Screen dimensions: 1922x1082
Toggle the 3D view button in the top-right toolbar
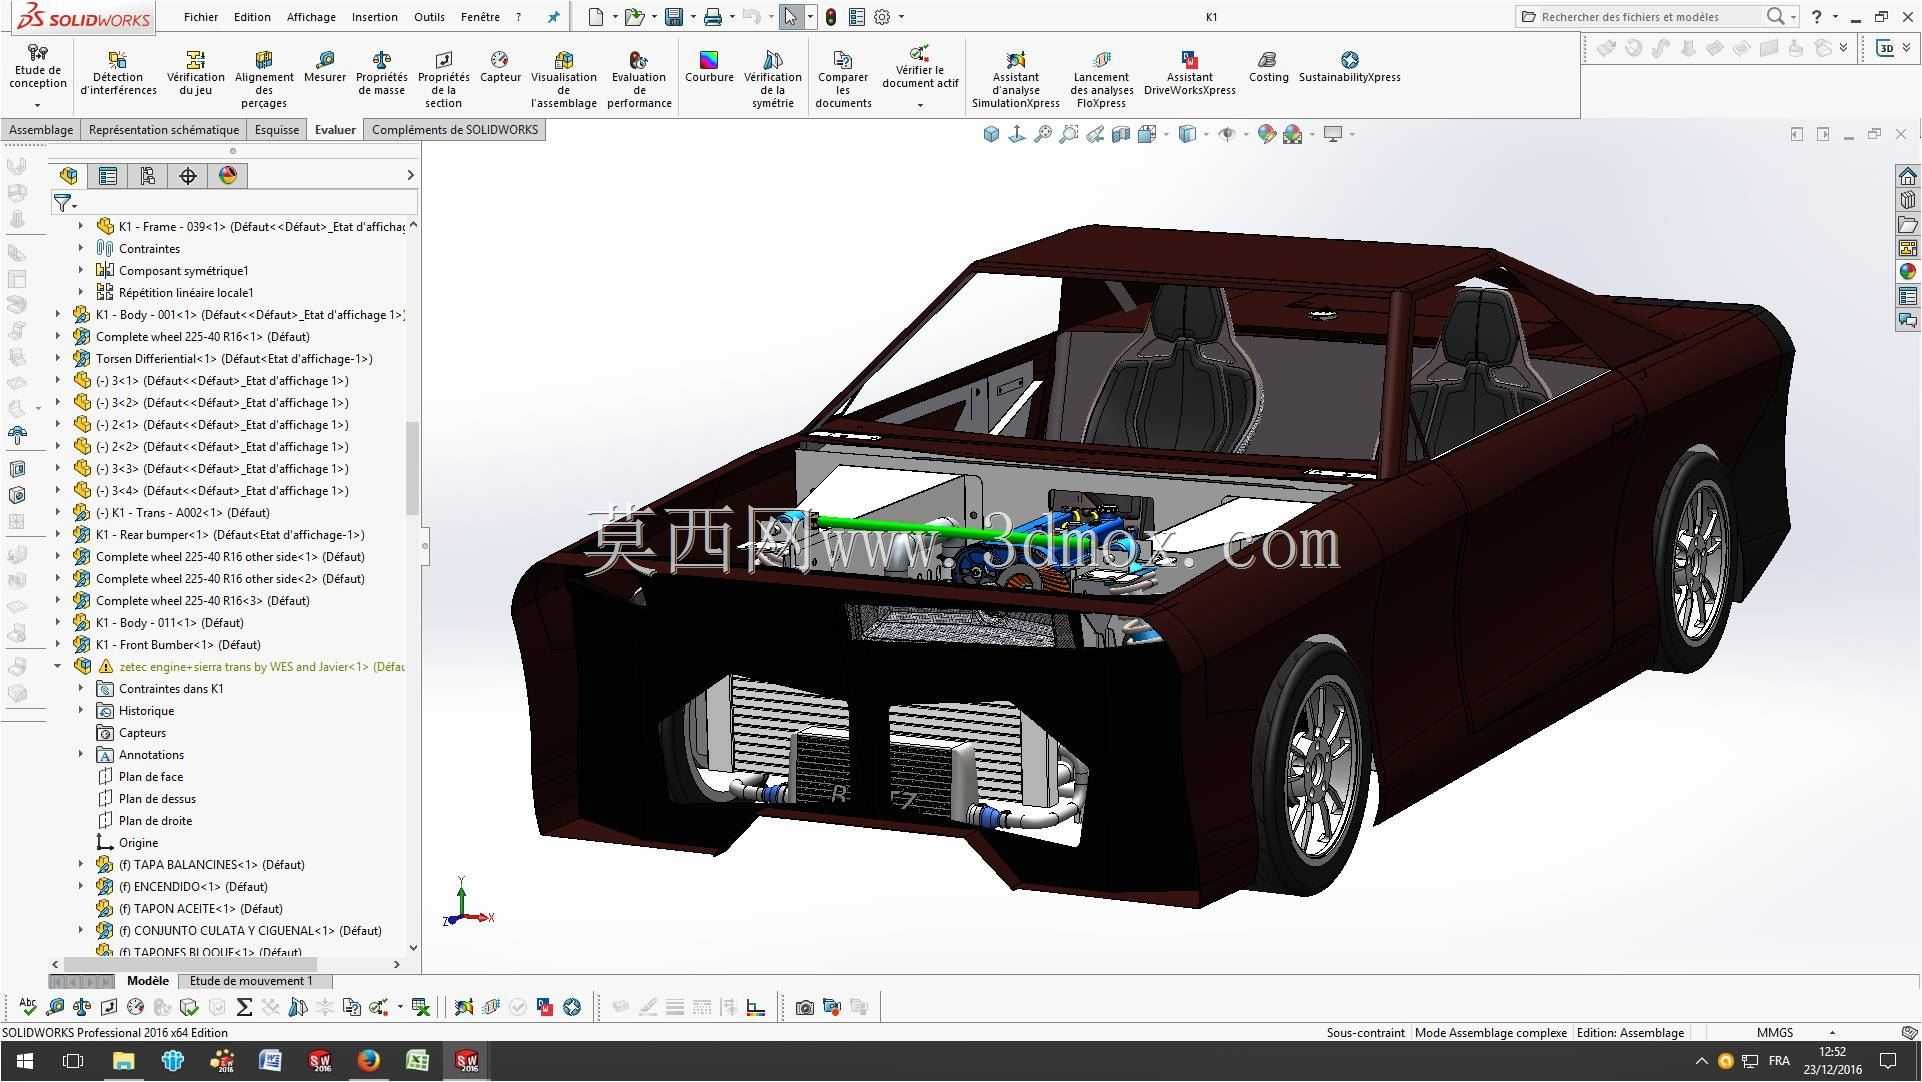(x=1886, y=48)
